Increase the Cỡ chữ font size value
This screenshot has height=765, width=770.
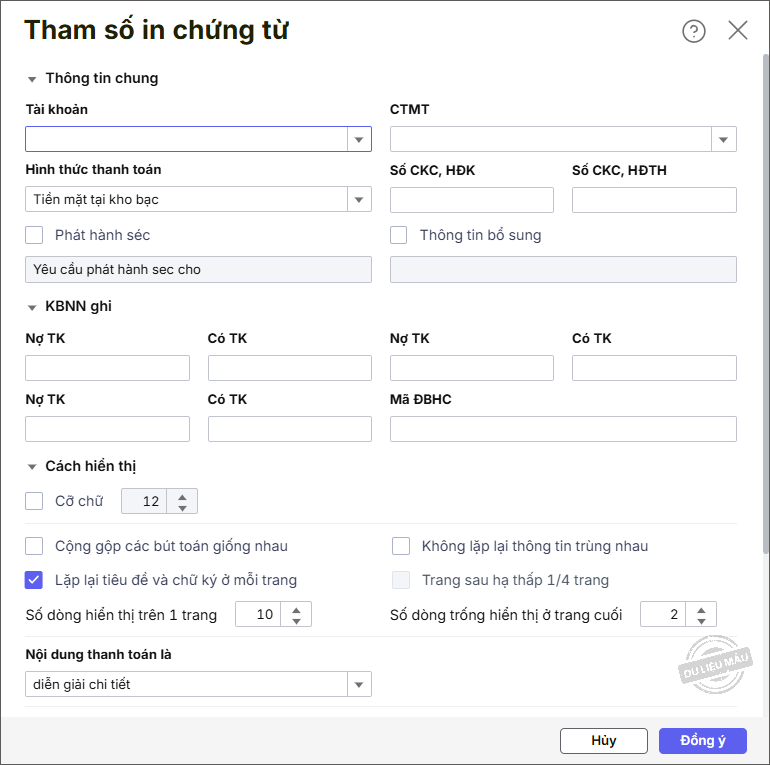tap(182, 495)
